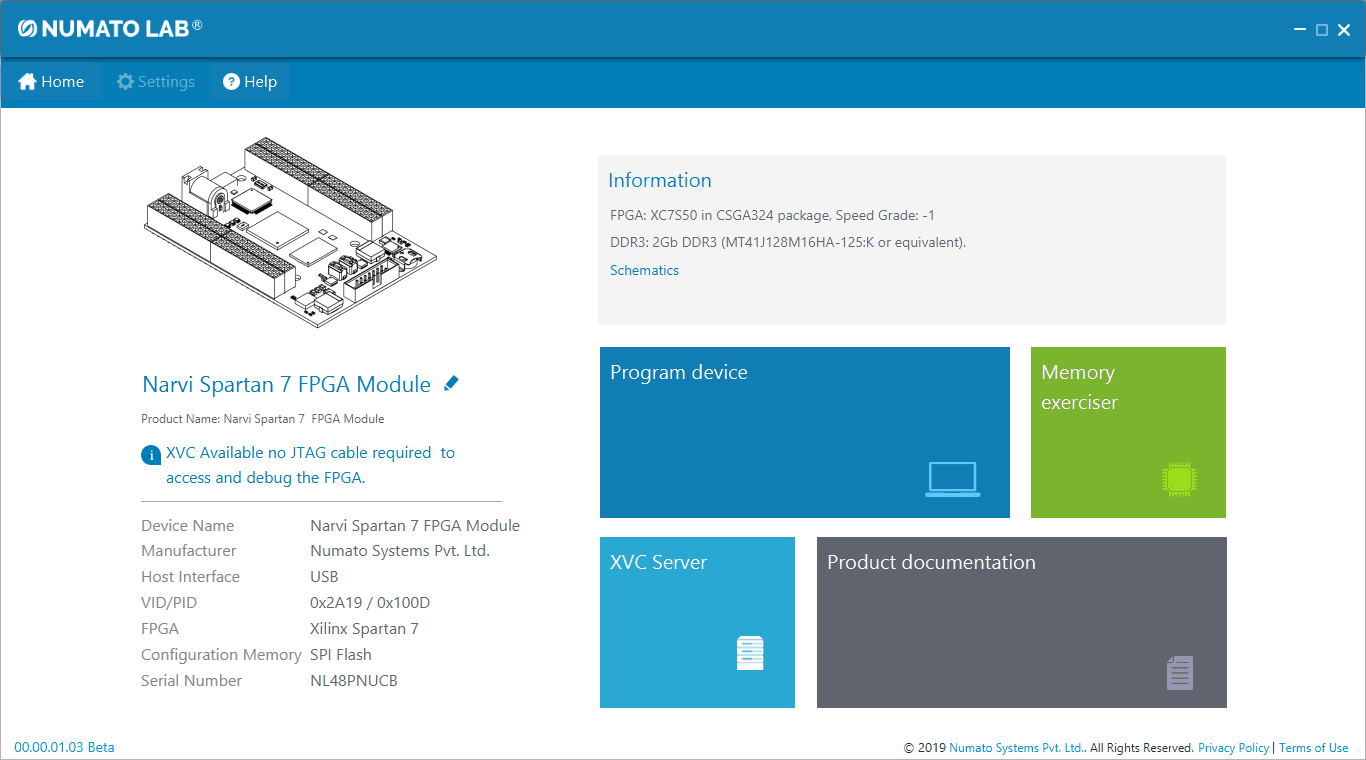Image resolution: width=1366 pixels, height=760 pixels.
Task: Open the Program device tile
Action: (x=804, y=432)
